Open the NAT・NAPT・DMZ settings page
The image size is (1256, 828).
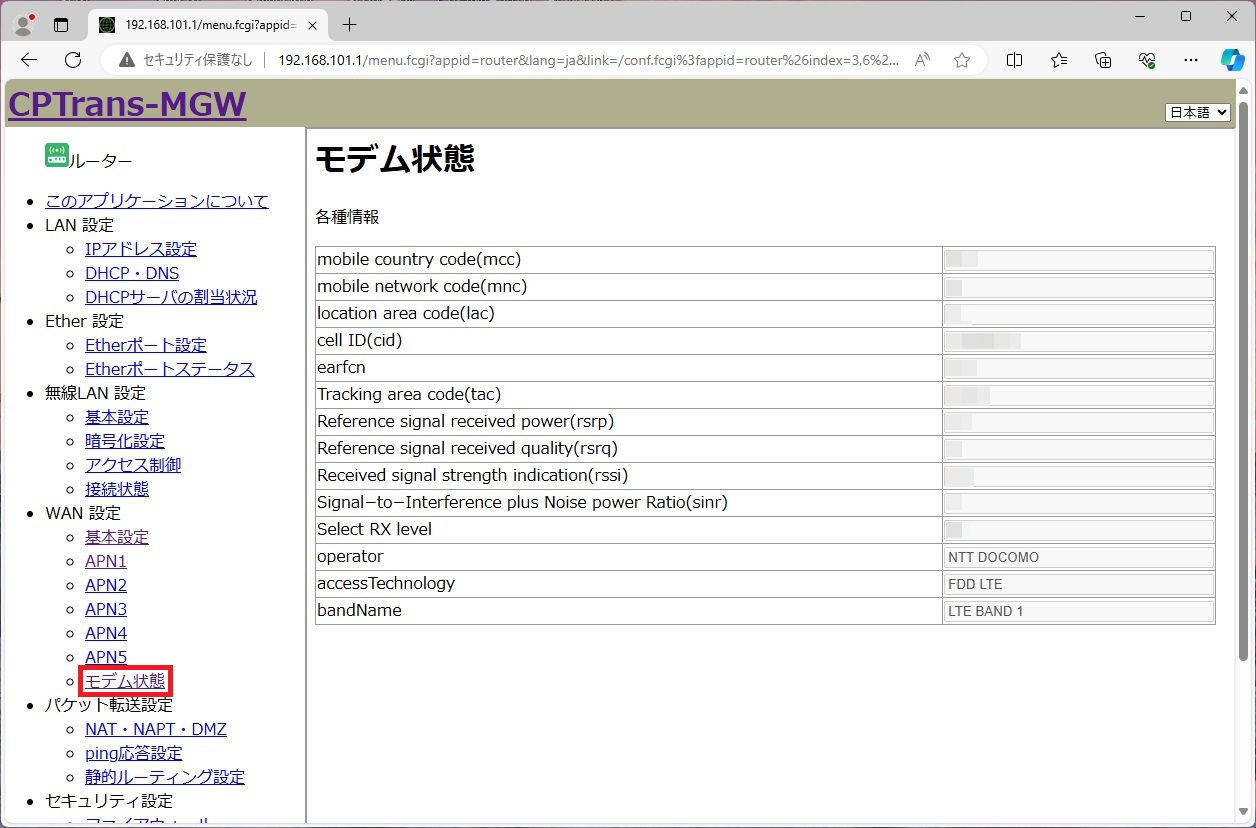pos(155,729)
